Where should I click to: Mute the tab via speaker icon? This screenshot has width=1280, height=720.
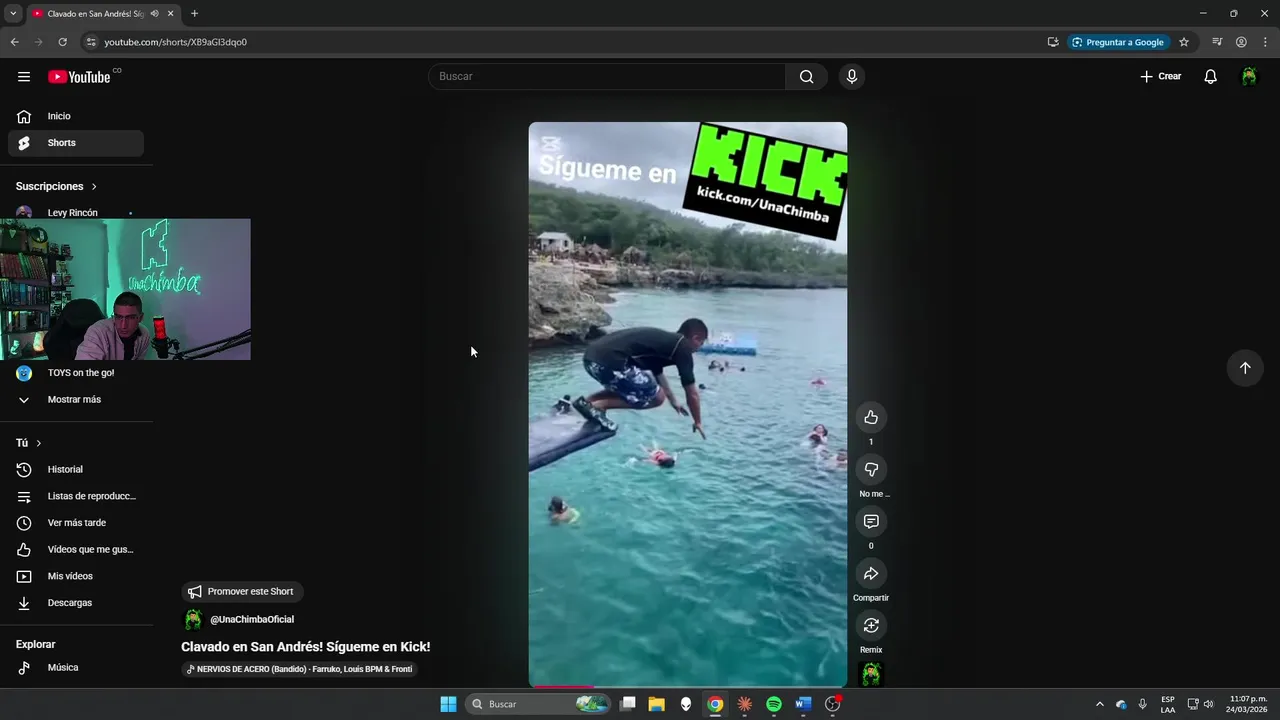pyautogui.click(x=154, y=14)
